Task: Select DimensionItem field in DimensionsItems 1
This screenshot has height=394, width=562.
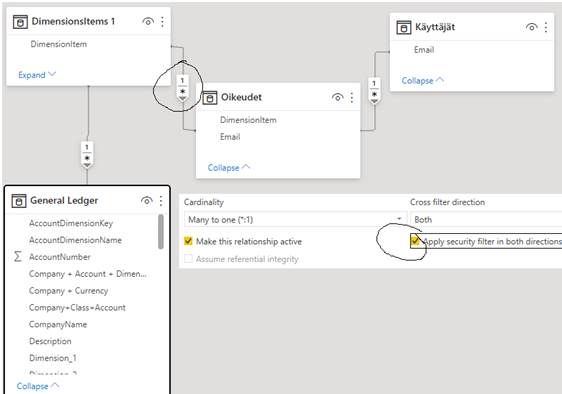Action: point(59,44)
